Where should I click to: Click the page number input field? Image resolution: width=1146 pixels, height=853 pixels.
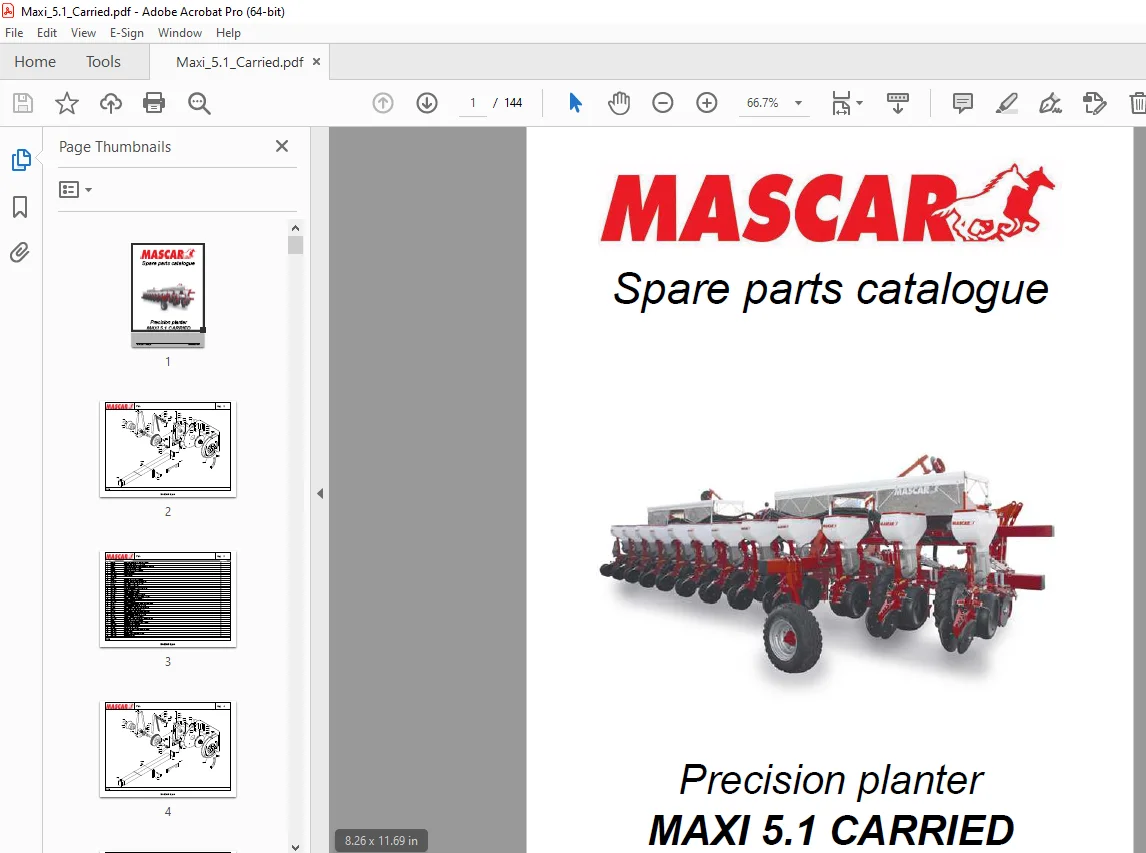point(473,103)
